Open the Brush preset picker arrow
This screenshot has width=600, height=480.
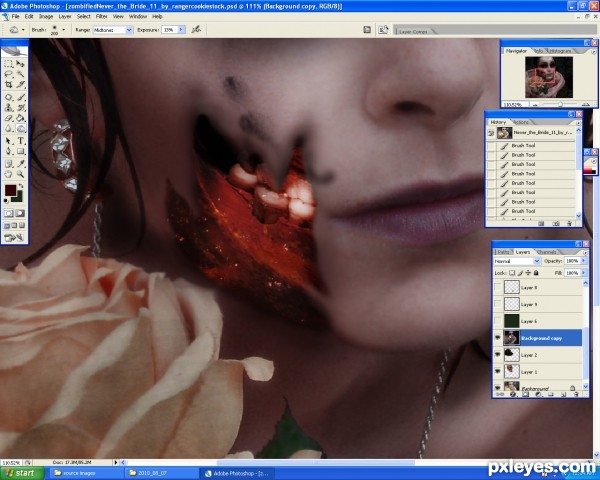pos(64,29)
